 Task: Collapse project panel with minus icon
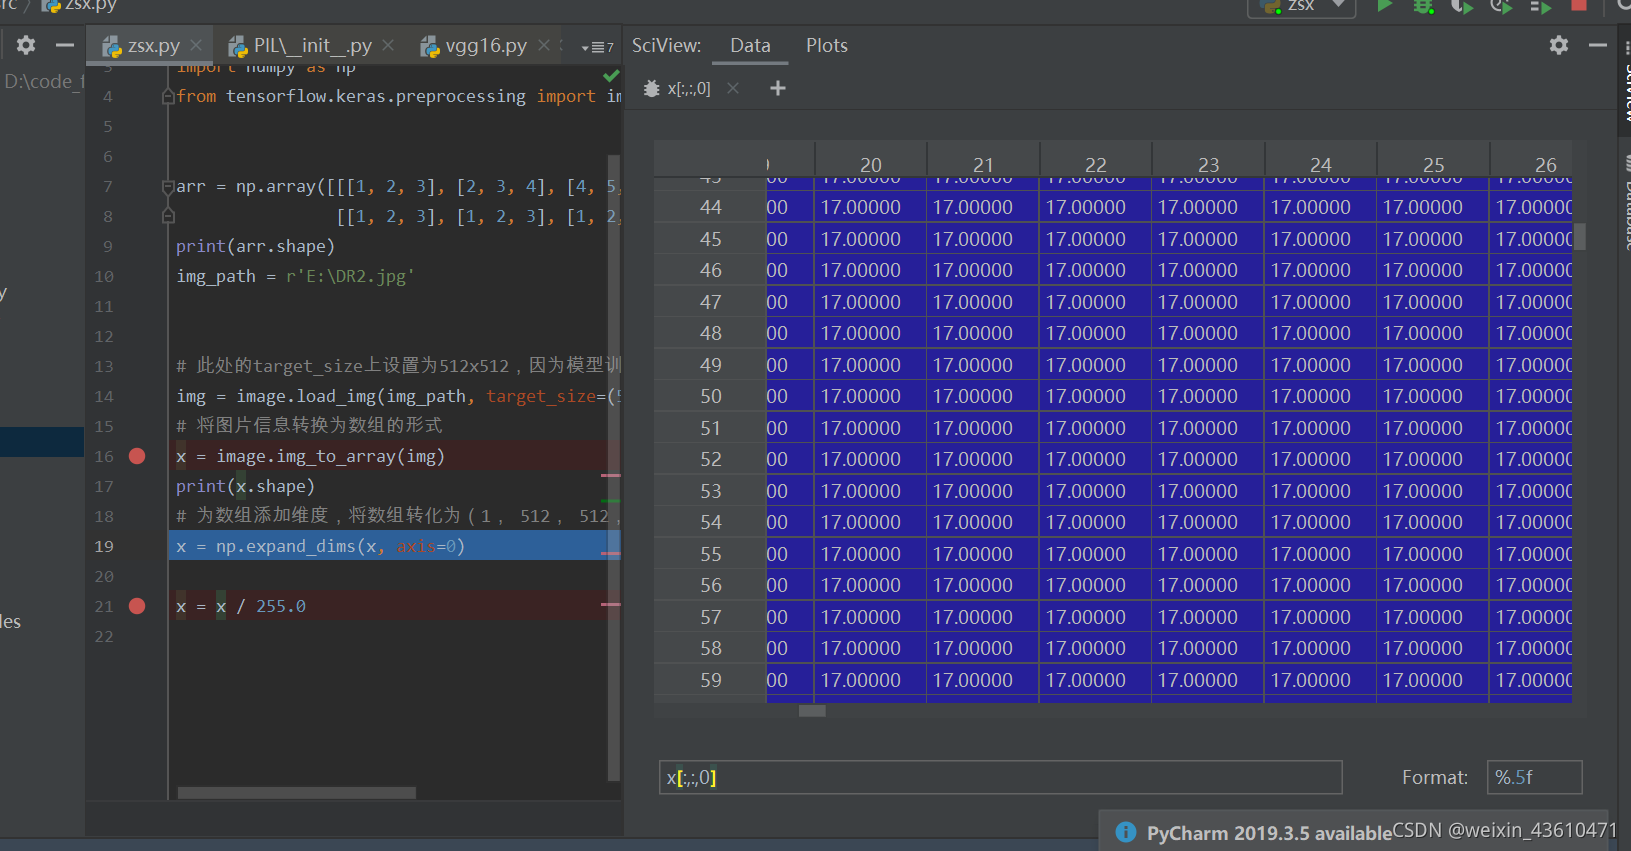[x=65, y=45]
